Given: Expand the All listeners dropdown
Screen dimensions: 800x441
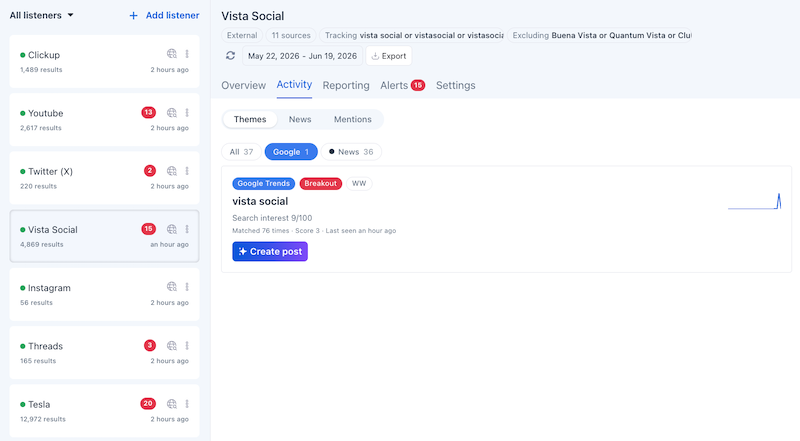Looking at the screenshot, I should [41, 15].
